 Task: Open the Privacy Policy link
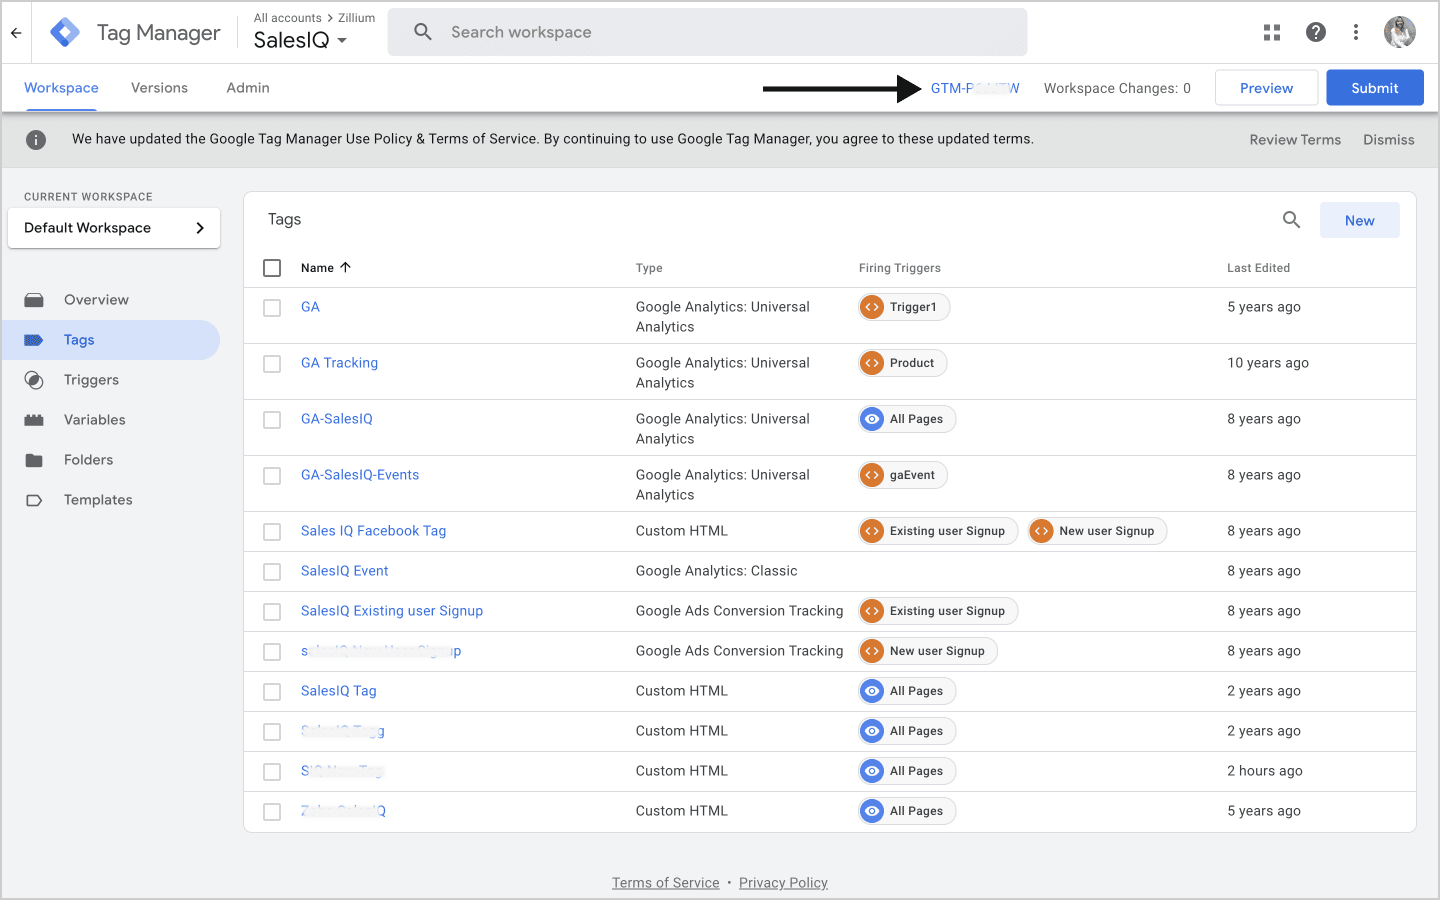click(x=783, y=883)
